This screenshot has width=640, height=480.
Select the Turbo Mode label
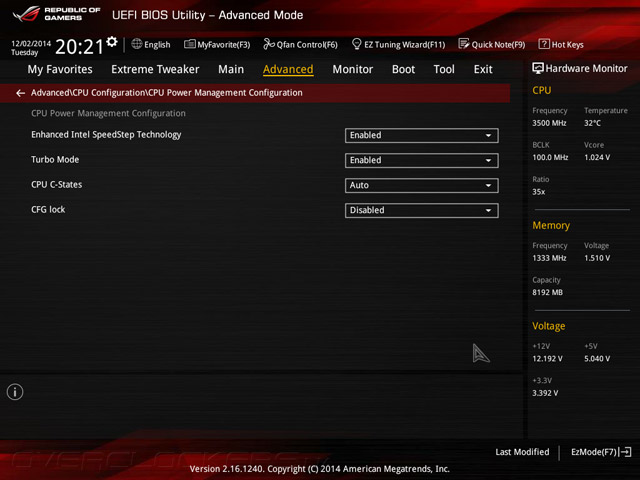click(55, 160)
